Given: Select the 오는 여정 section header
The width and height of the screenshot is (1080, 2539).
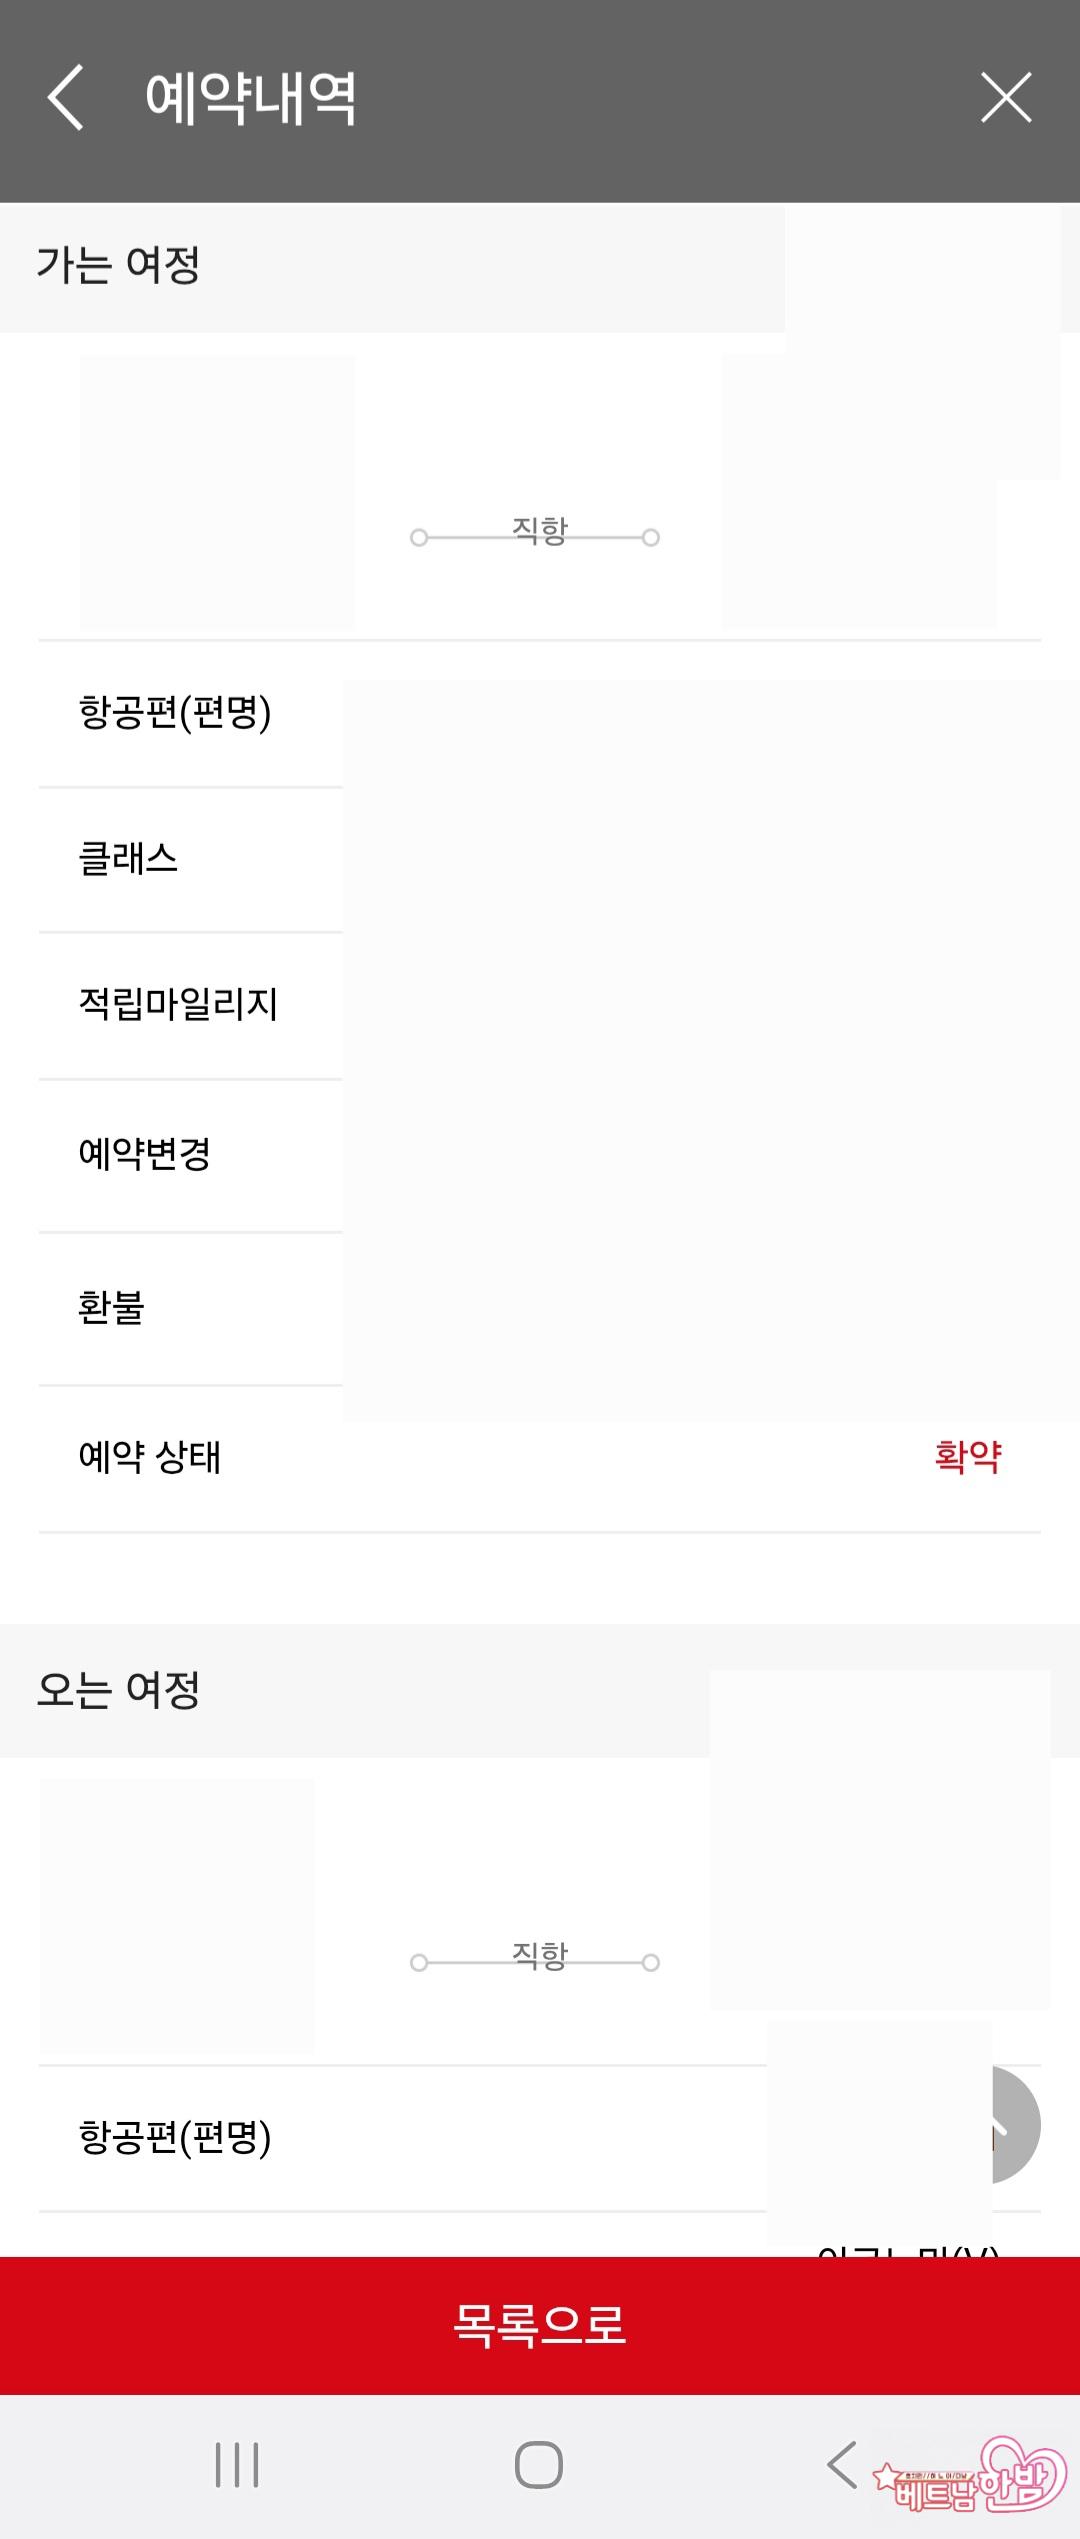Looking at the screenshot, I should pos(119,1690).
